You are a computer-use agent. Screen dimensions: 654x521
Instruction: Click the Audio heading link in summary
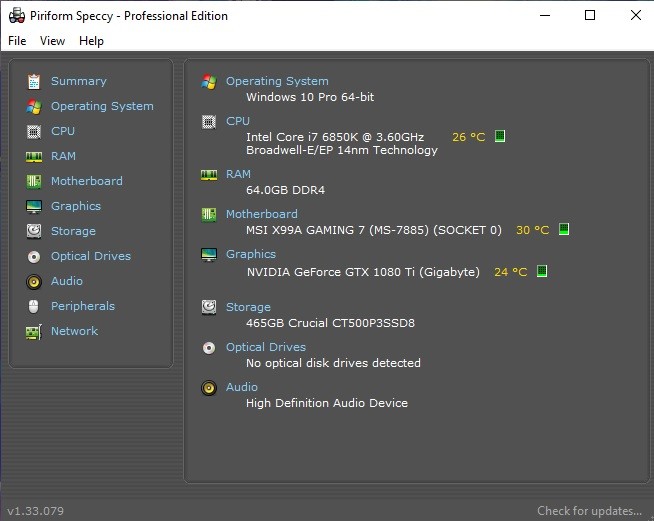(x=242, y=387)
